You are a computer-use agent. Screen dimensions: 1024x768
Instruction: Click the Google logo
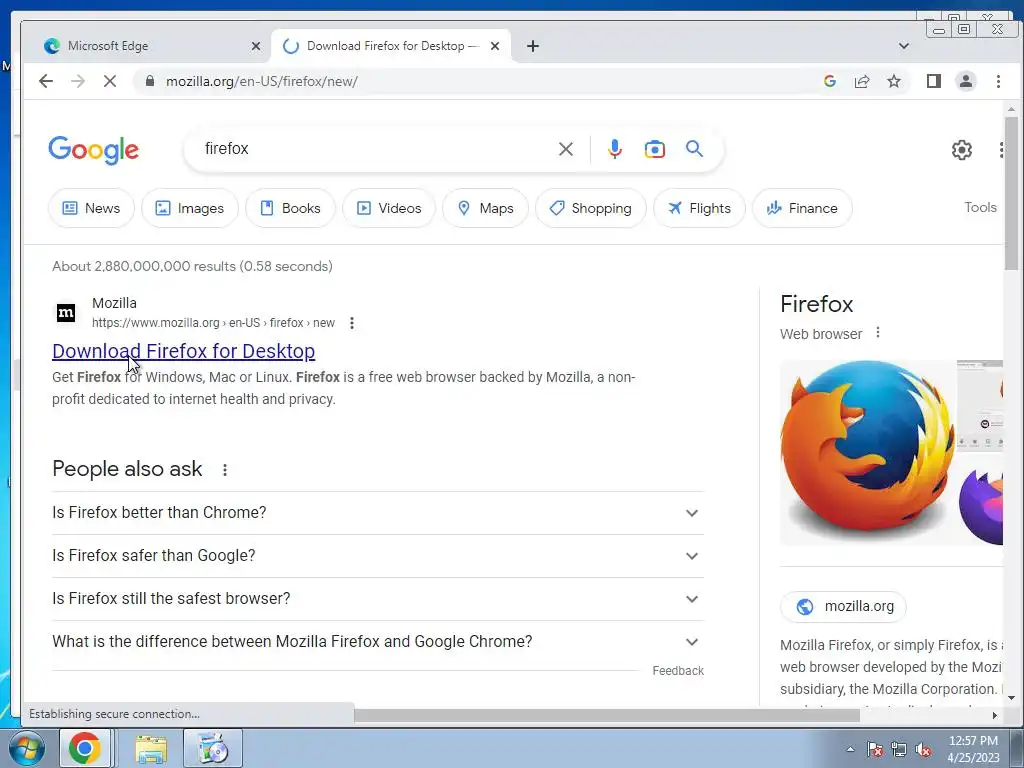93,150
